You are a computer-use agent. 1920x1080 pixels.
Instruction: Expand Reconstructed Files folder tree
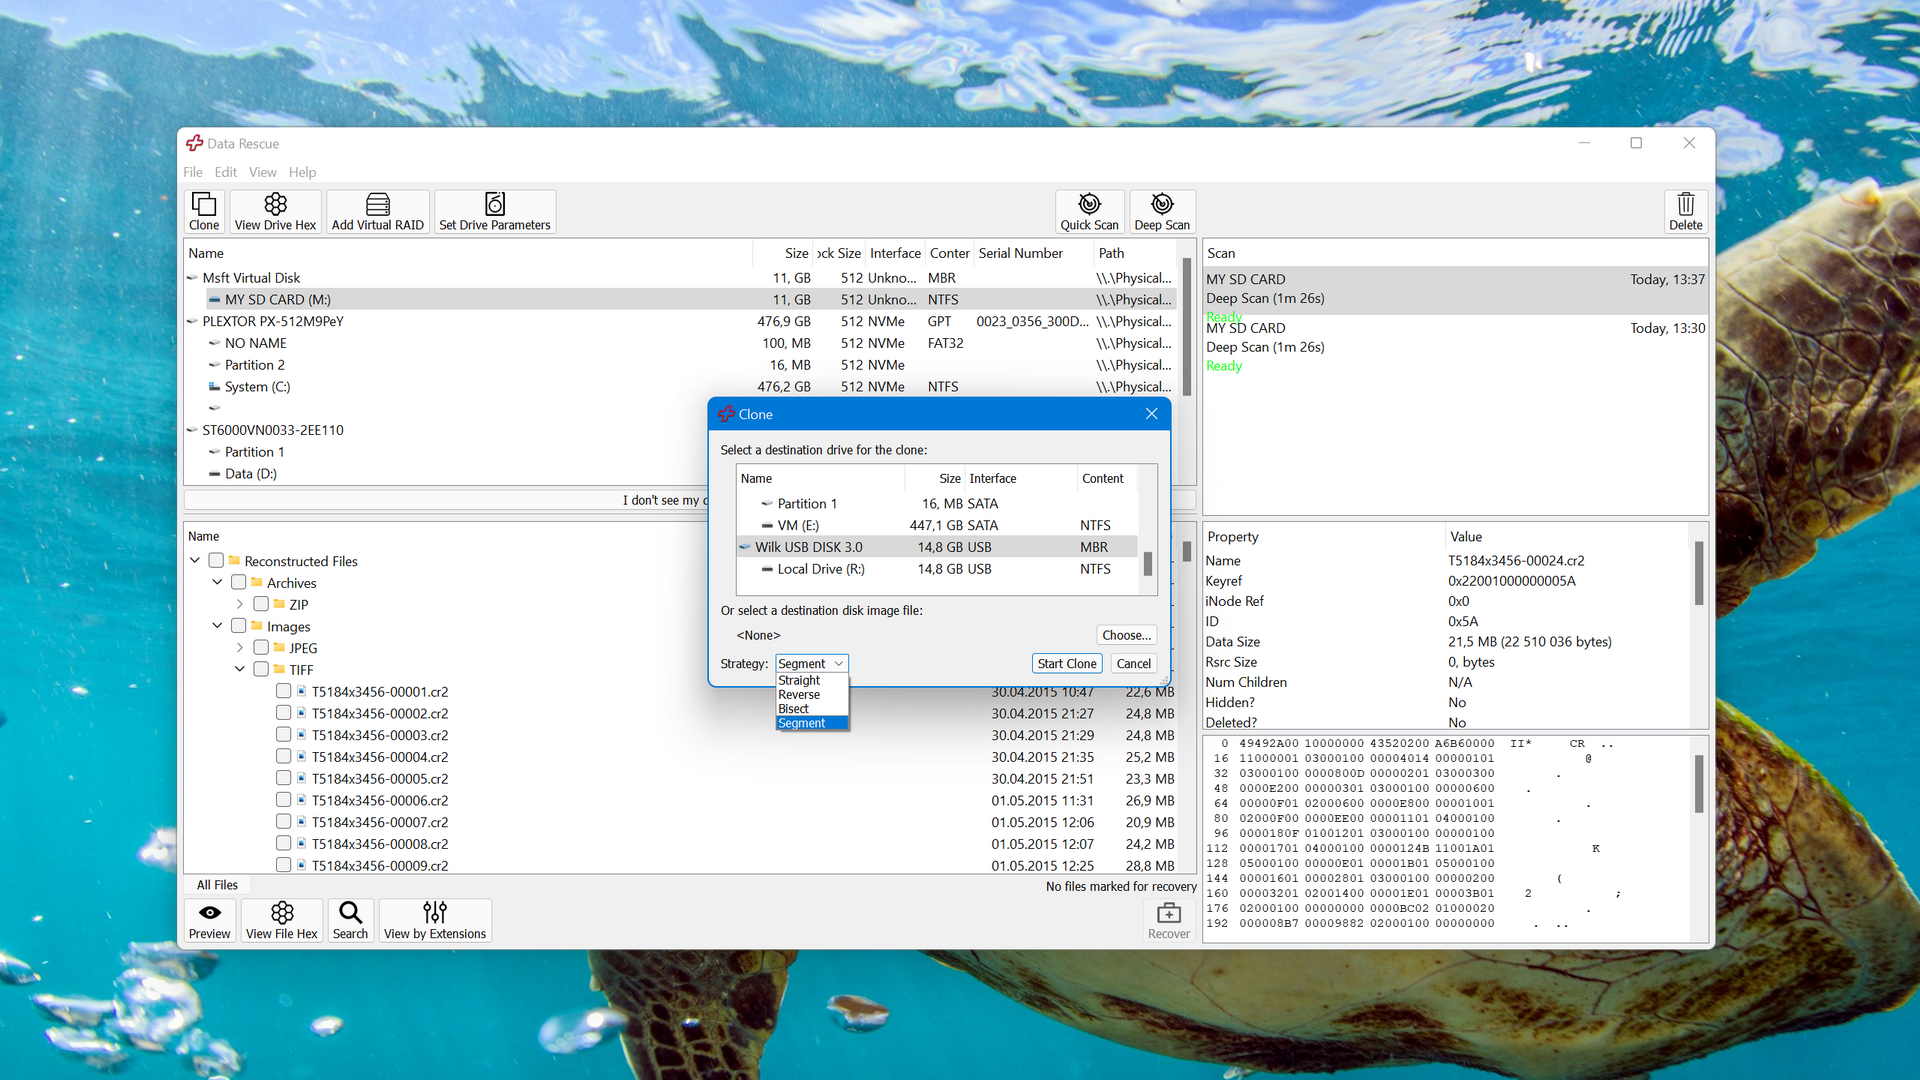coord(194,560)
